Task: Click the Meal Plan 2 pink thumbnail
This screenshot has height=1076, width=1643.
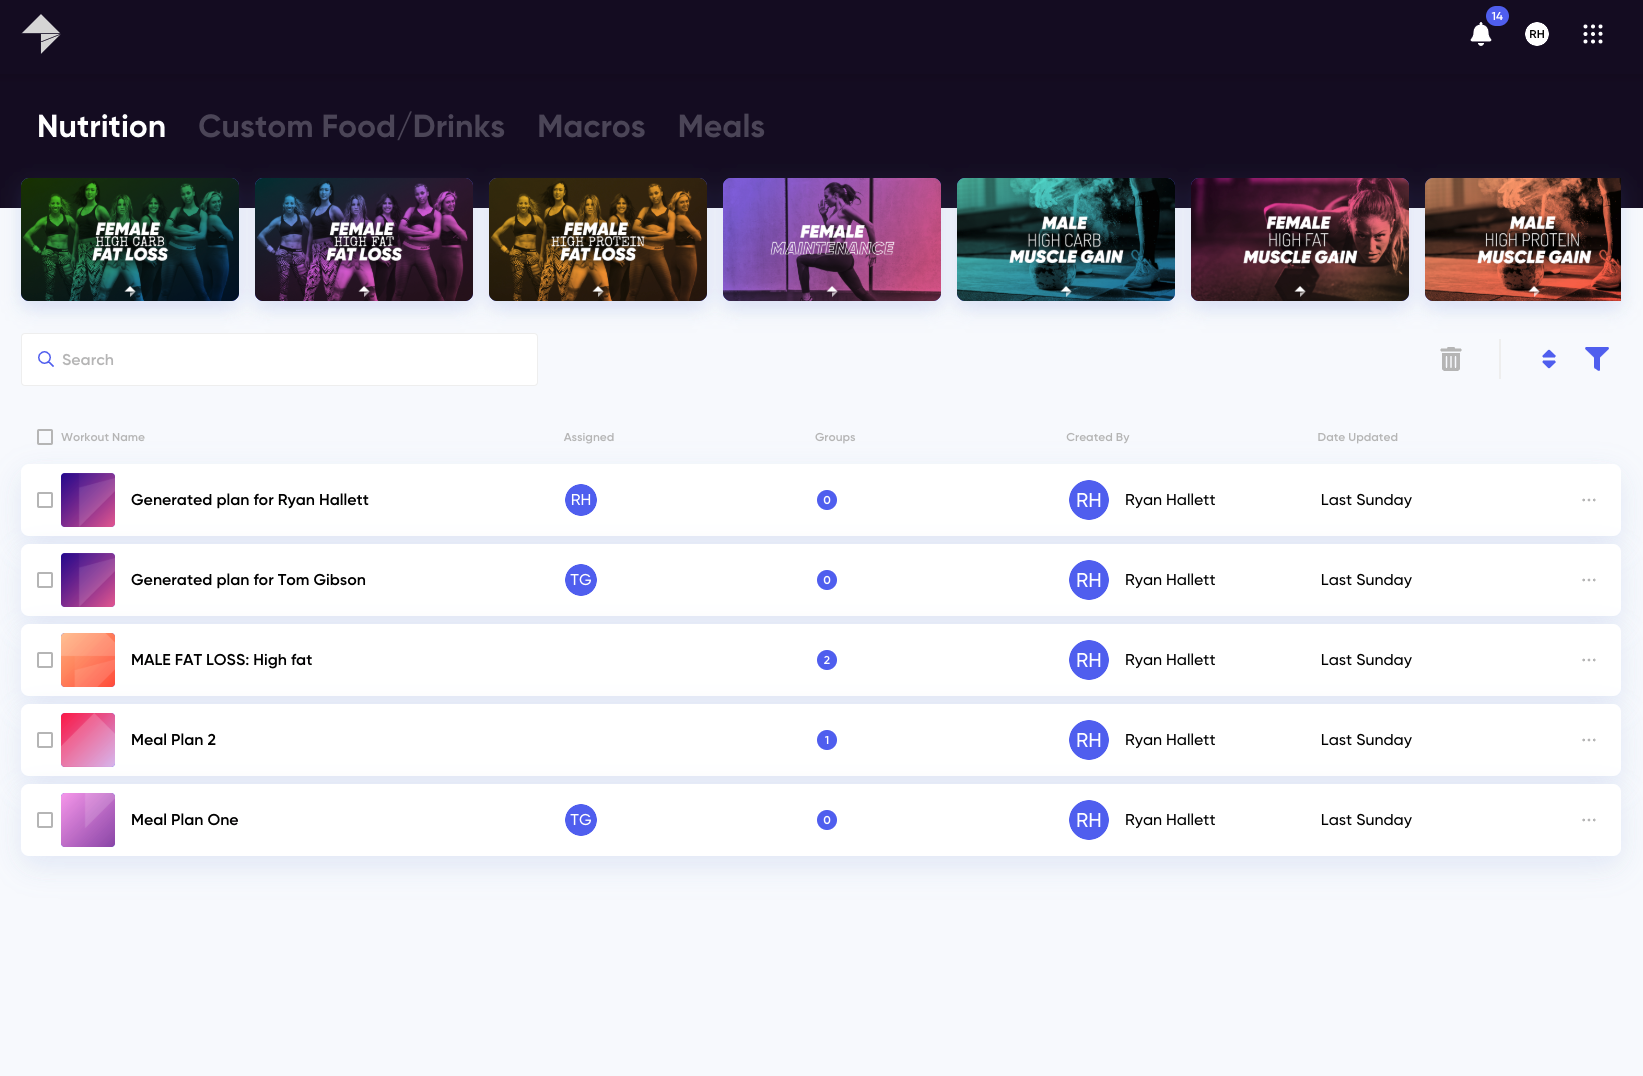Action: [88, 740]
